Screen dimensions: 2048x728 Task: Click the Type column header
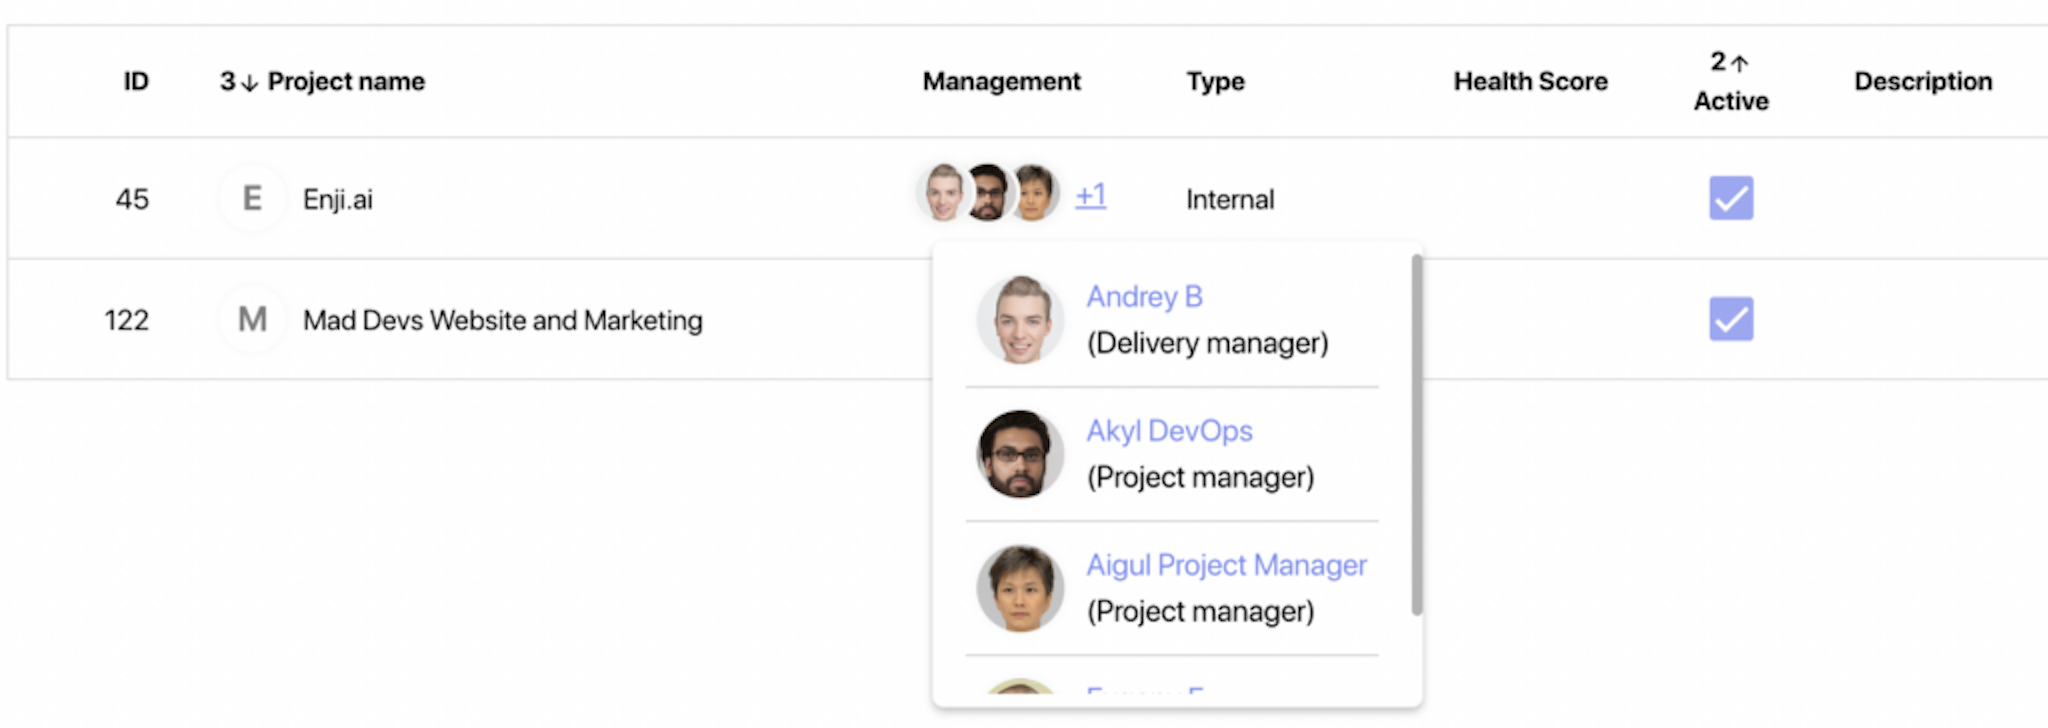click(x=1215, y=81)
